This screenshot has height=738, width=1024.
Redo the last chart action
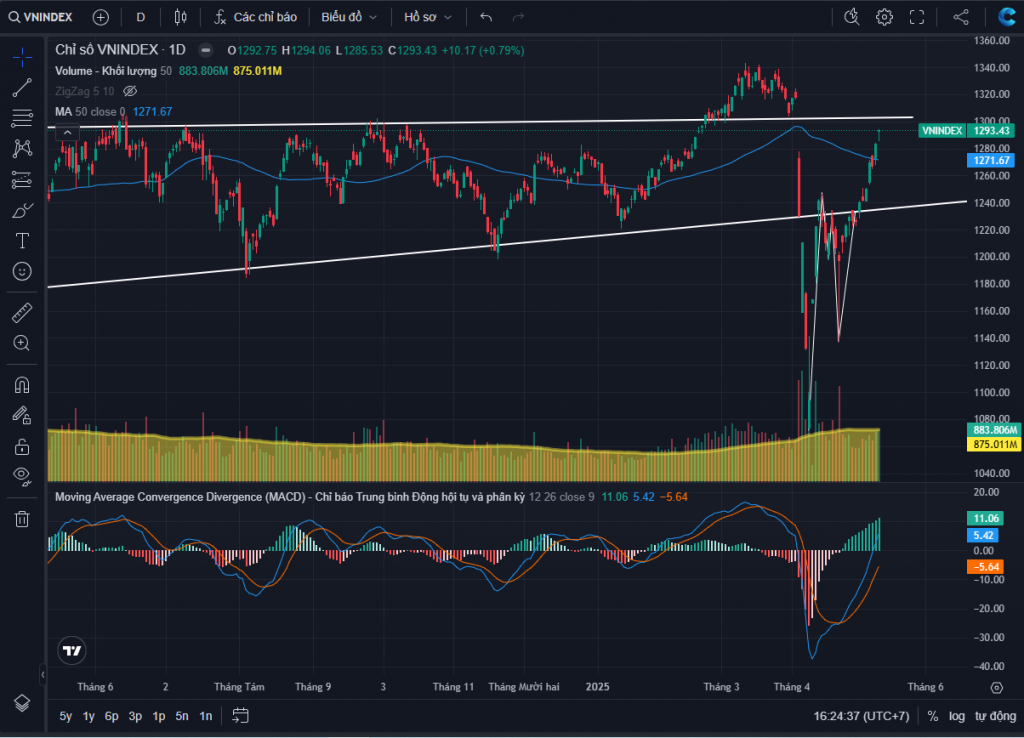pyautogui.click(x=519, y=17)
